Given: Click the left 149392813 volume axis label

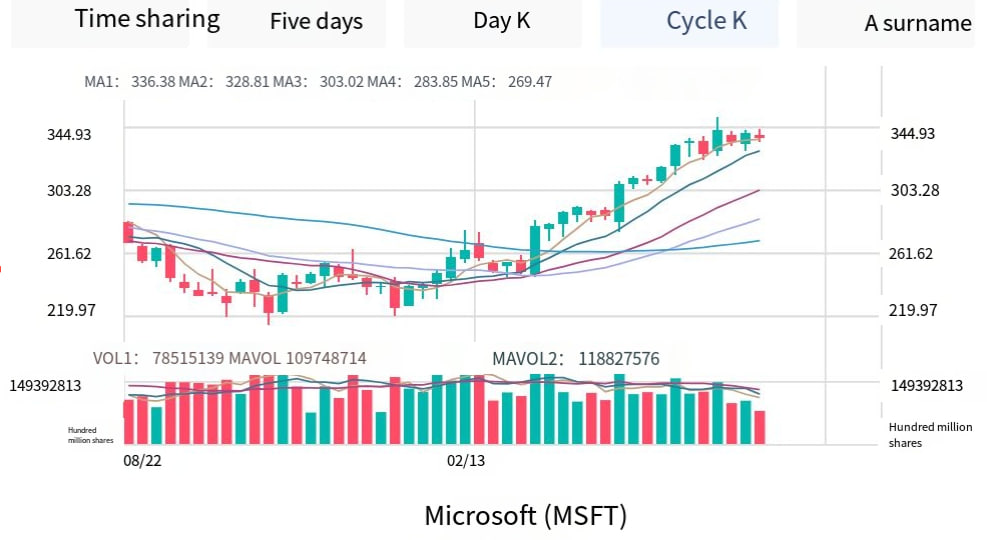Looking at the screenshot, I should pos(60,385).
